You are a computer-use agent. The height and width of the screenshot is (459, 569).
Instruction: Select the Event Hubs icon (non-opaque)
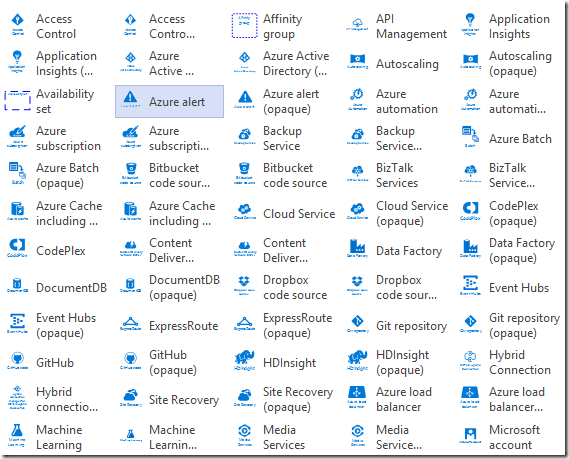(x=470, y=286)
